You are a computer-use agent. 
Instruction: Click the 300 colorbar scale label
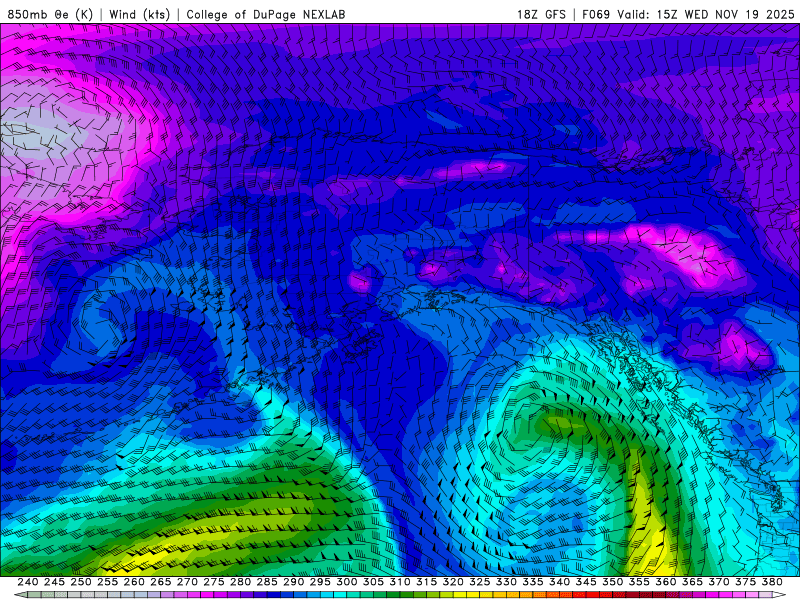(346, 582)
